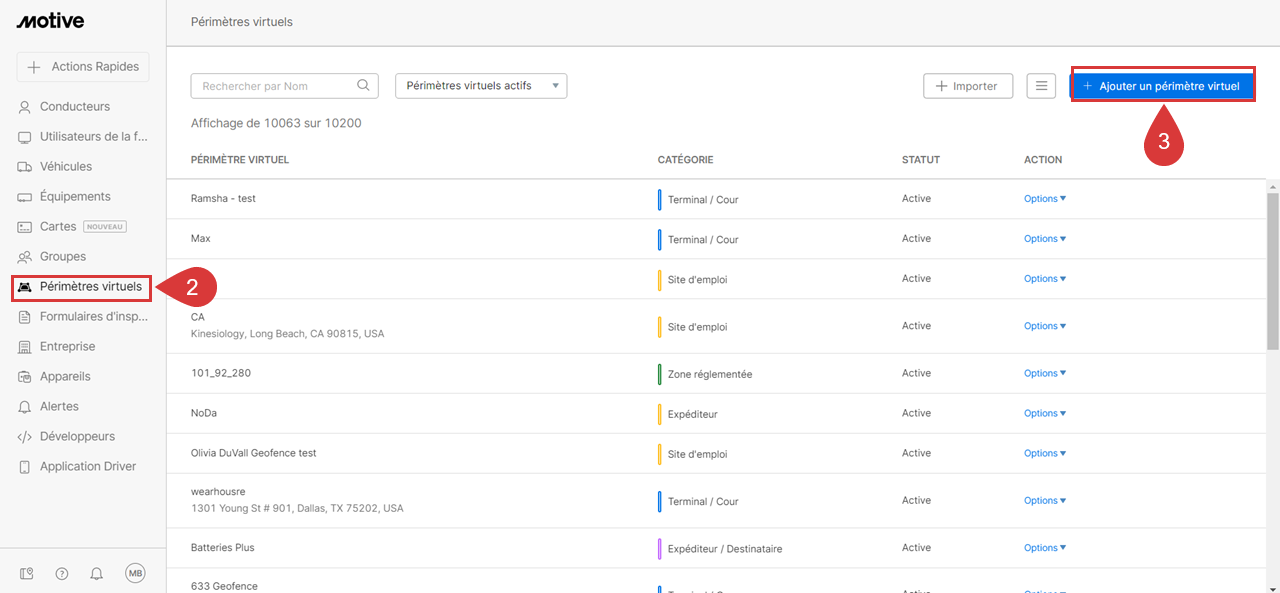Open the map icon in bottom bar
The height and width of the screenshot is (593, 1280).
(27, 573)
